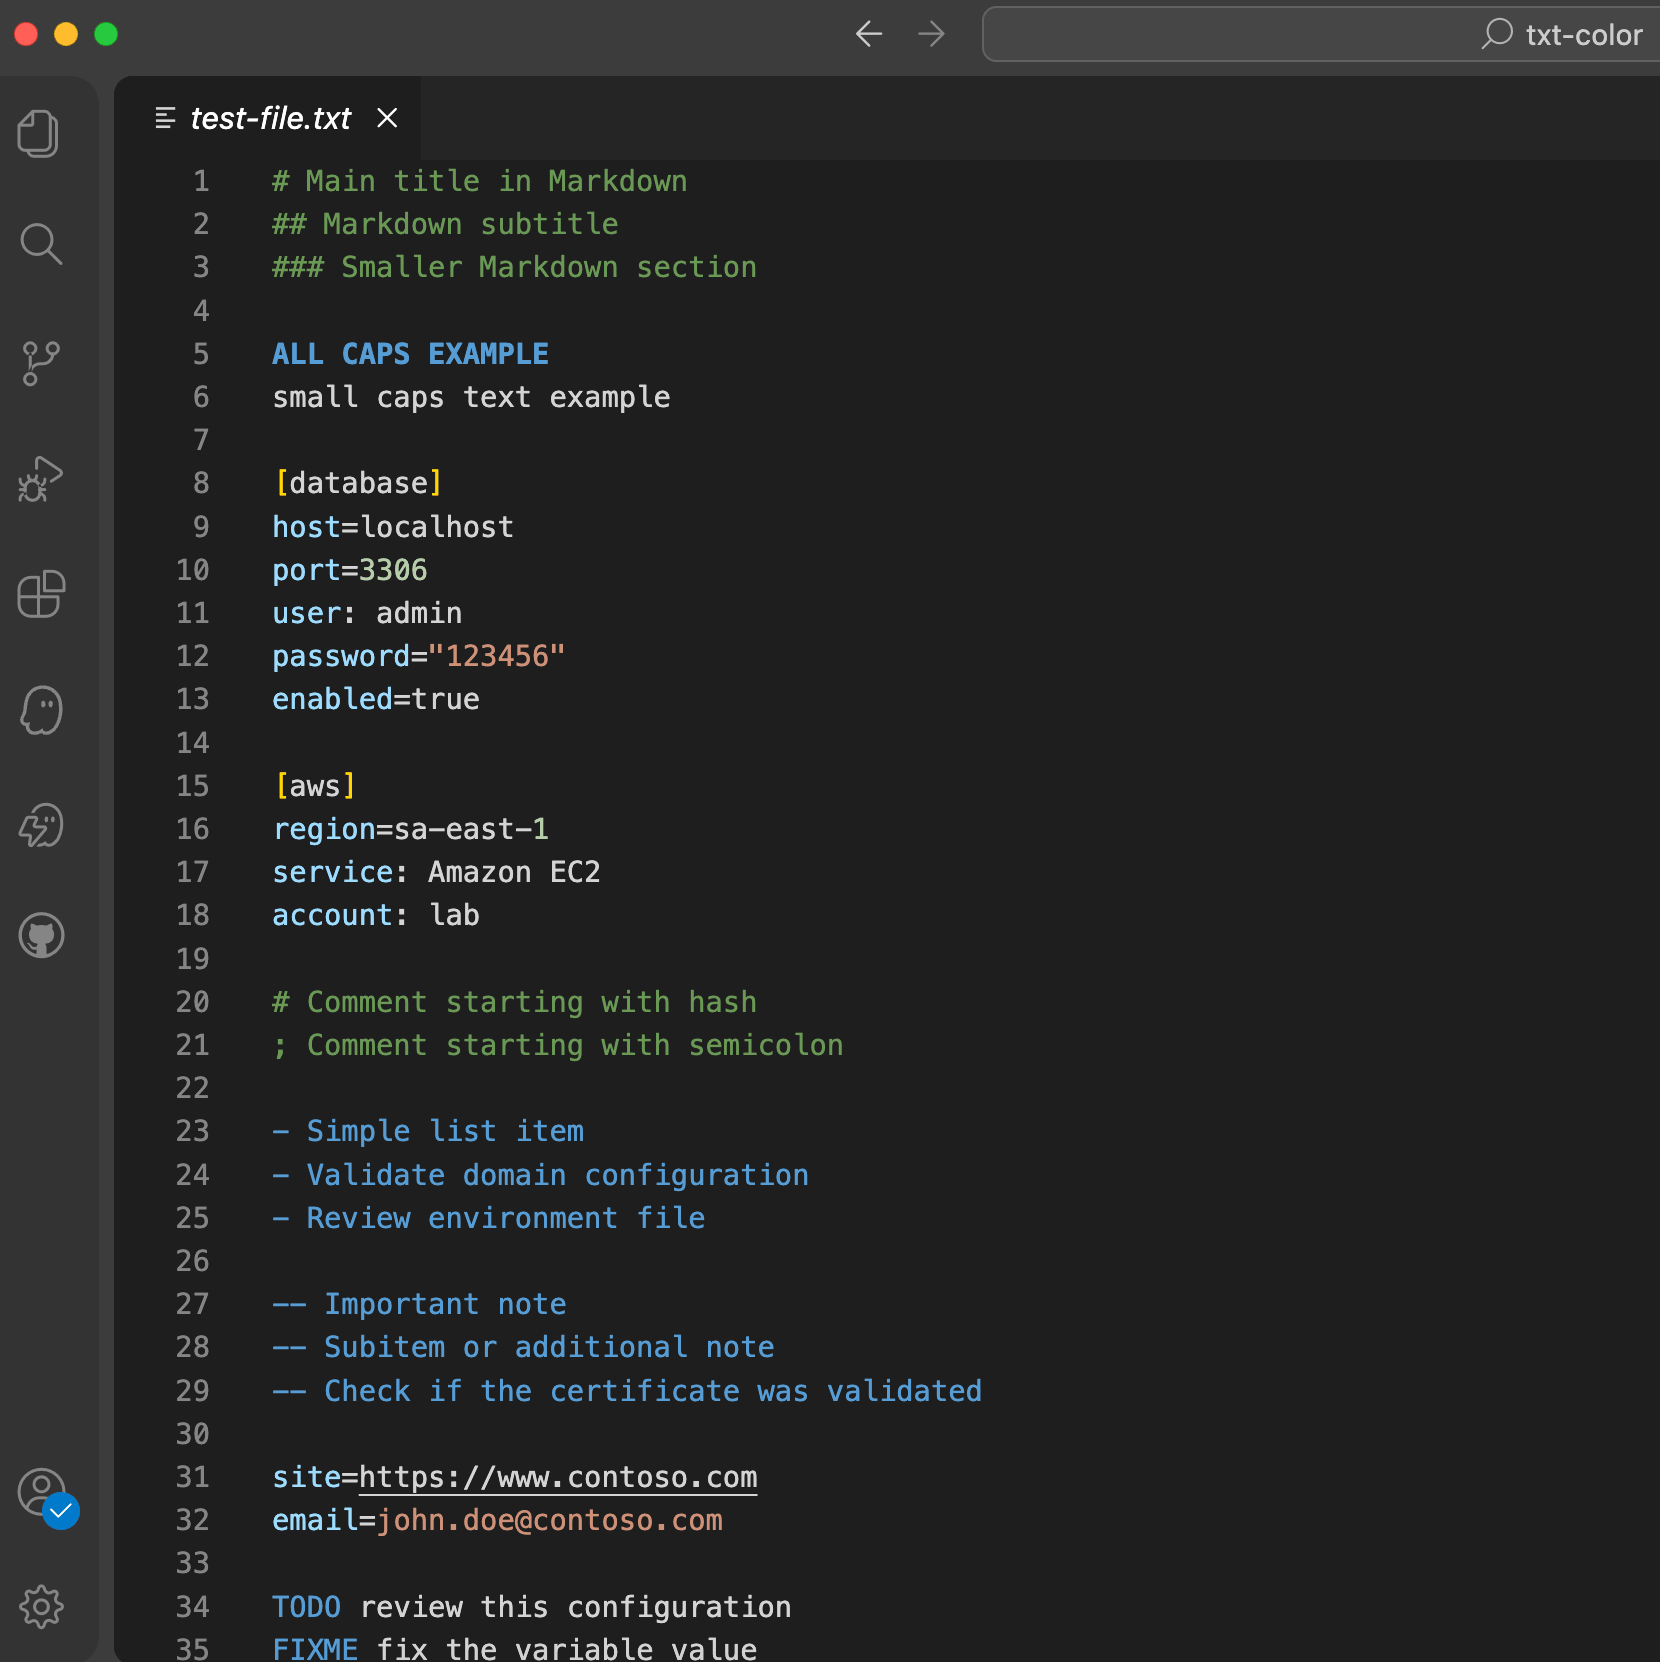Click '-- Check if the certificate was validated'

(627, 1391)
